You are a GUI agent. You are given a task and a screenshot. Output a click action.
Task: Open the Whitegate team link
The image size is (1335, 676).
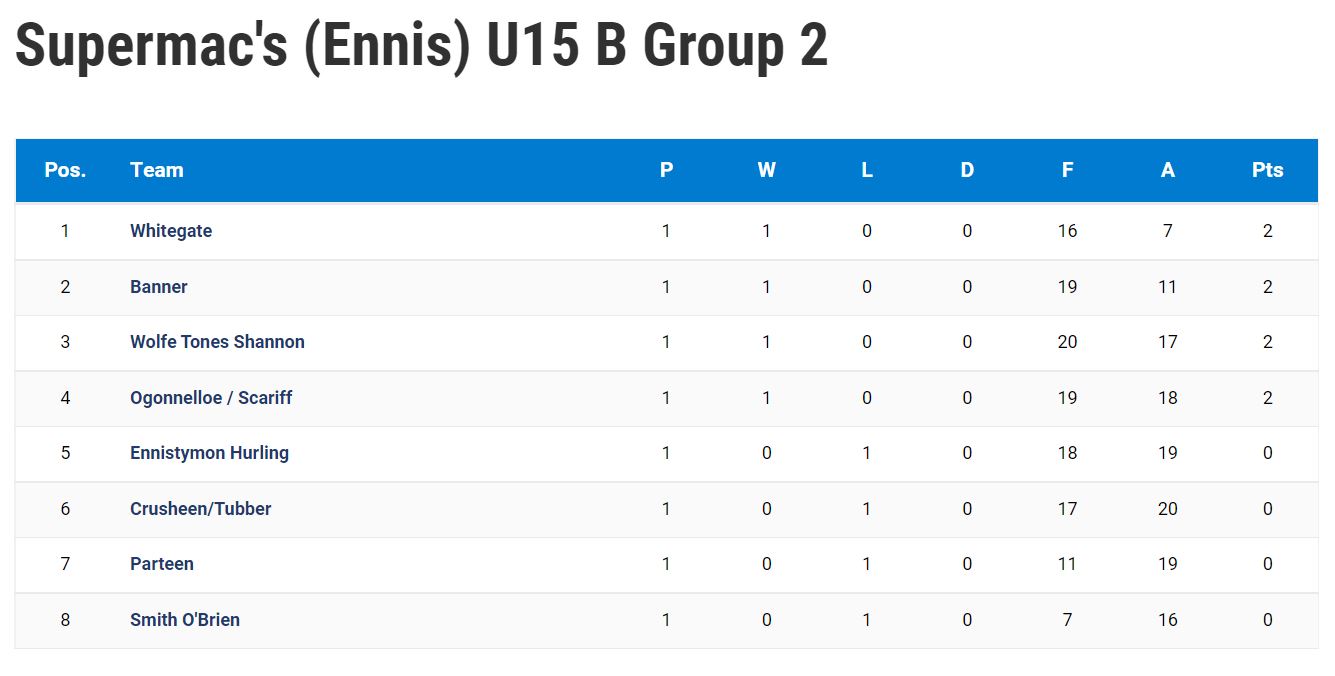(x=171, y=231)
